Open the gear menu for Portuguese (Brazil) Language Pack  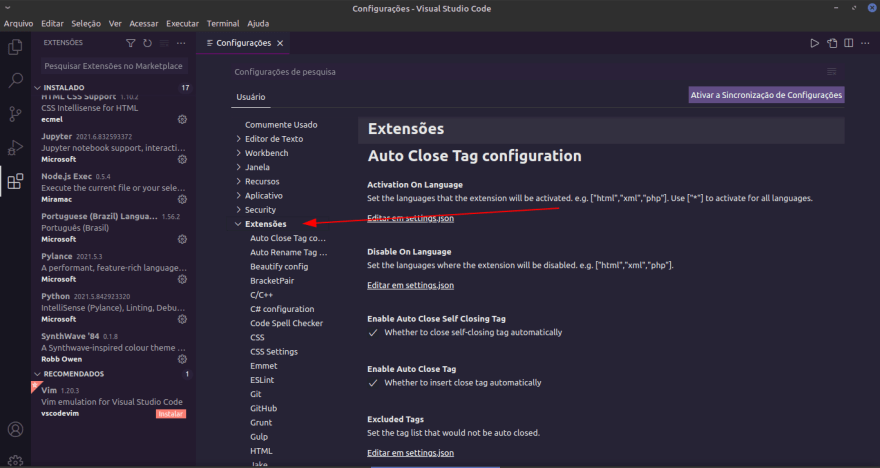coord(182,239)
